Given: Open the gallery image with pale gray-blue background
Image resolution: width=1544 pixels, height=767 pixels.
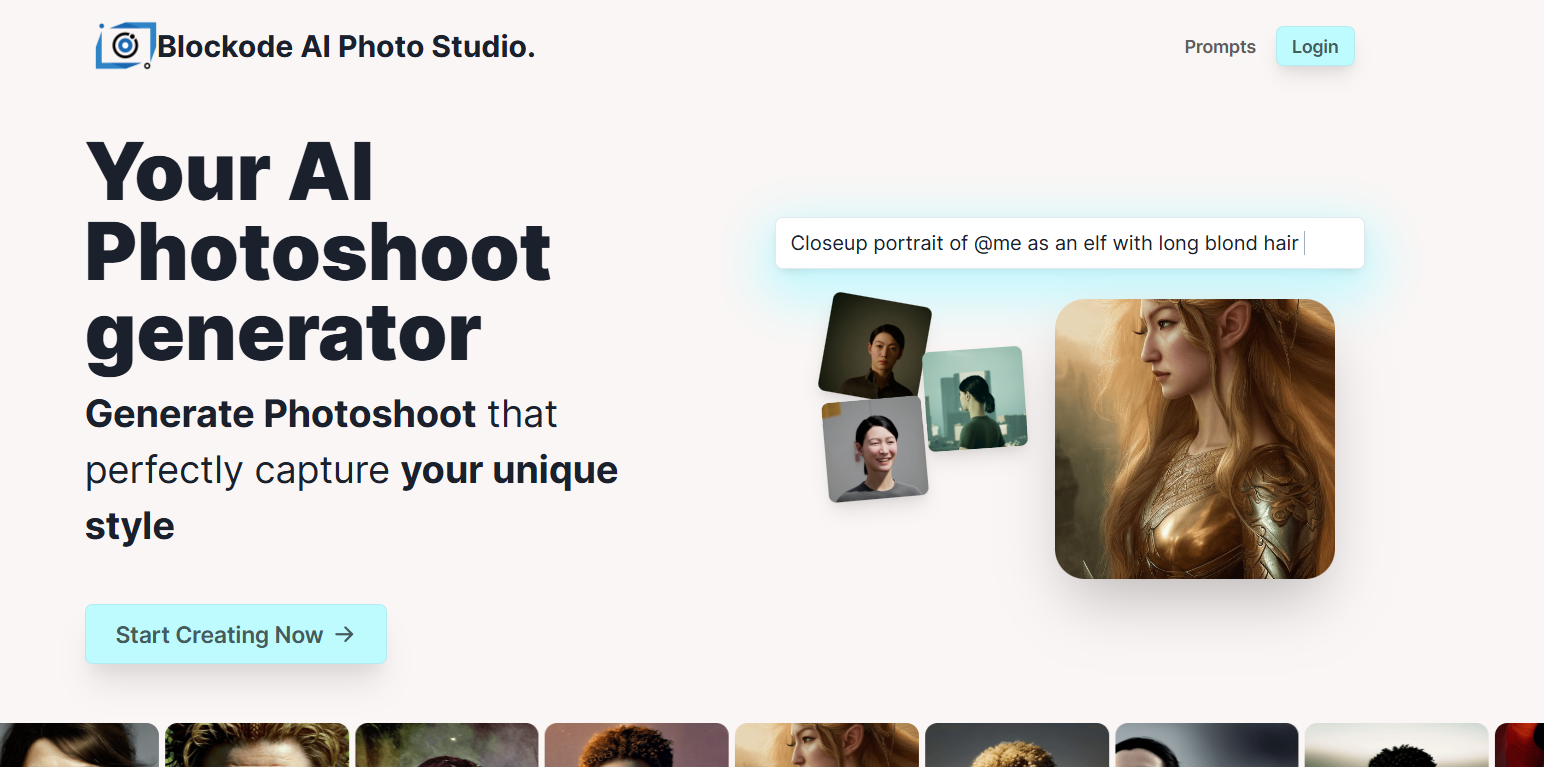Looking at the screenshot, I should coord(1206,745).
